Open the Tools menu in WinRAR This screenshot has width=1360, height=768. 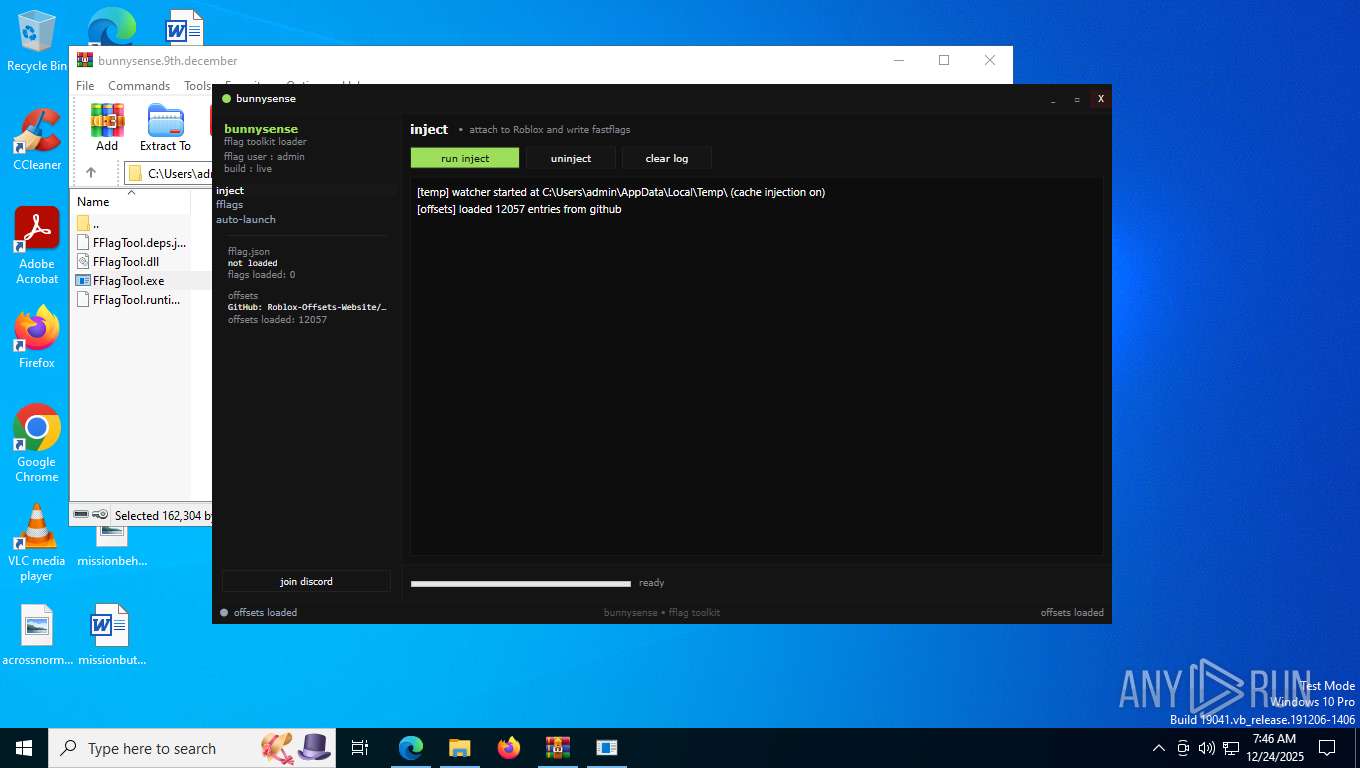coord(197,86)
